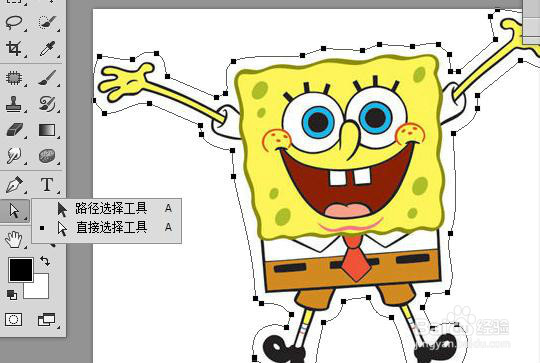This screenshot has width=540, height=363.
Task: Select the Hand tool
Action: click(x=14, y=239)
